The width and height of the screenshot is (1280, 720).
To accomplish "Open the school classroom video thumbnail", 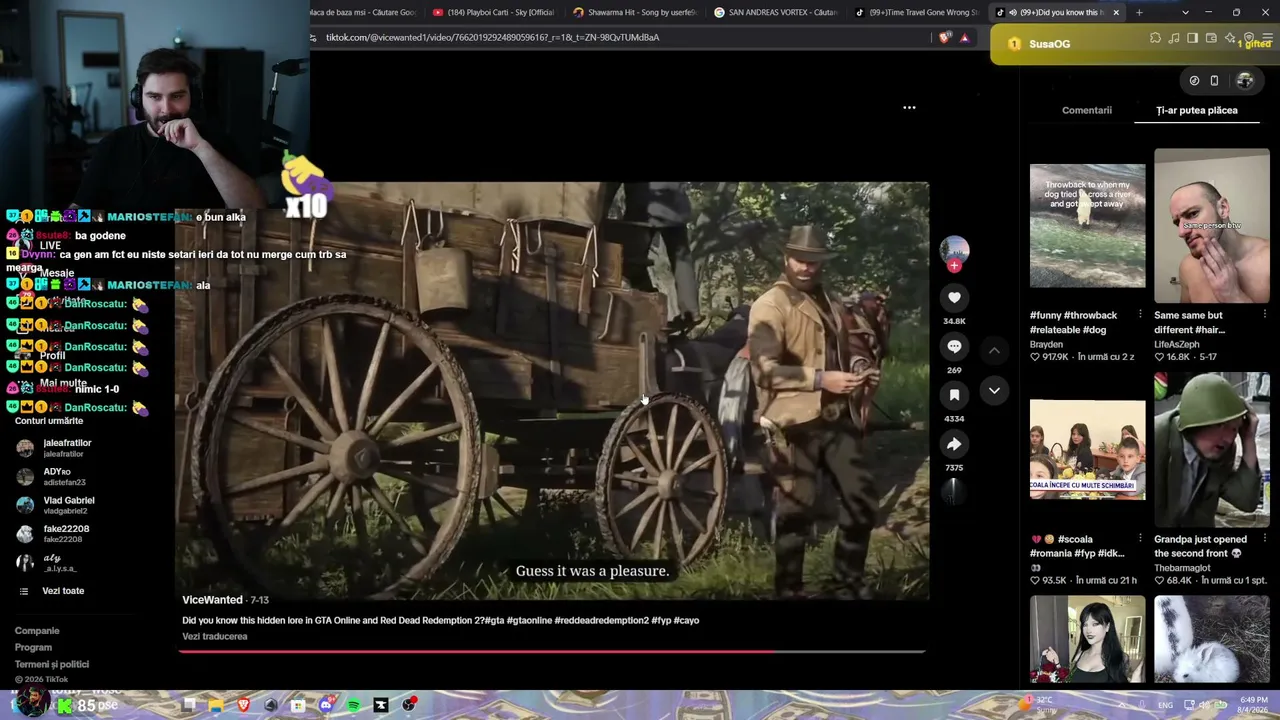I will pos(1088,450).
